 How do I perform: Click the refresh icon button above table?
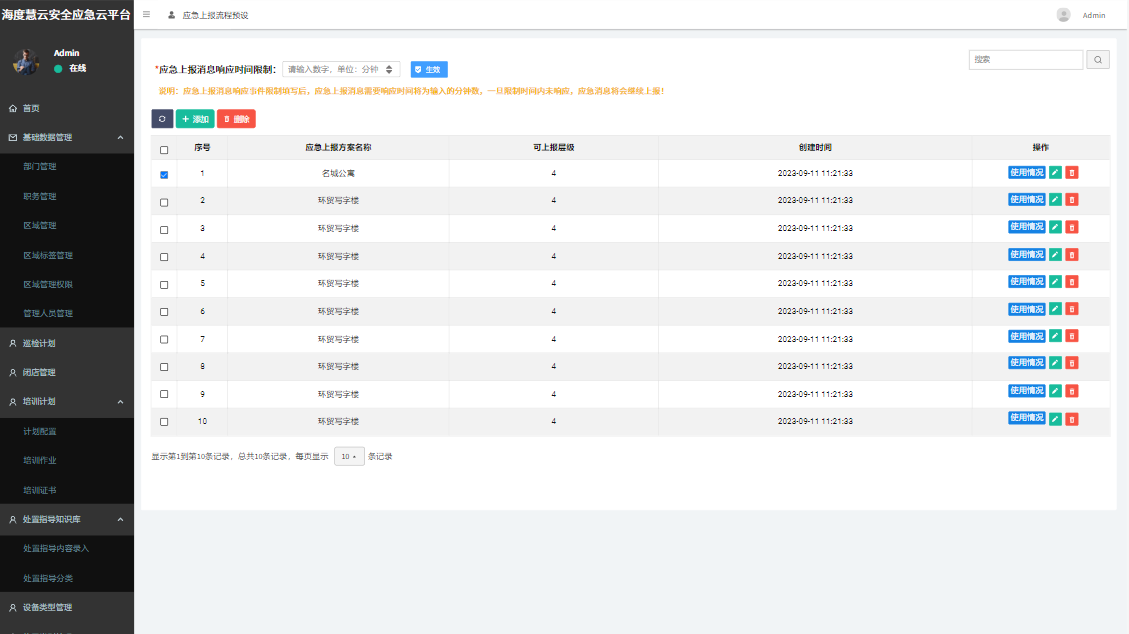162,119
